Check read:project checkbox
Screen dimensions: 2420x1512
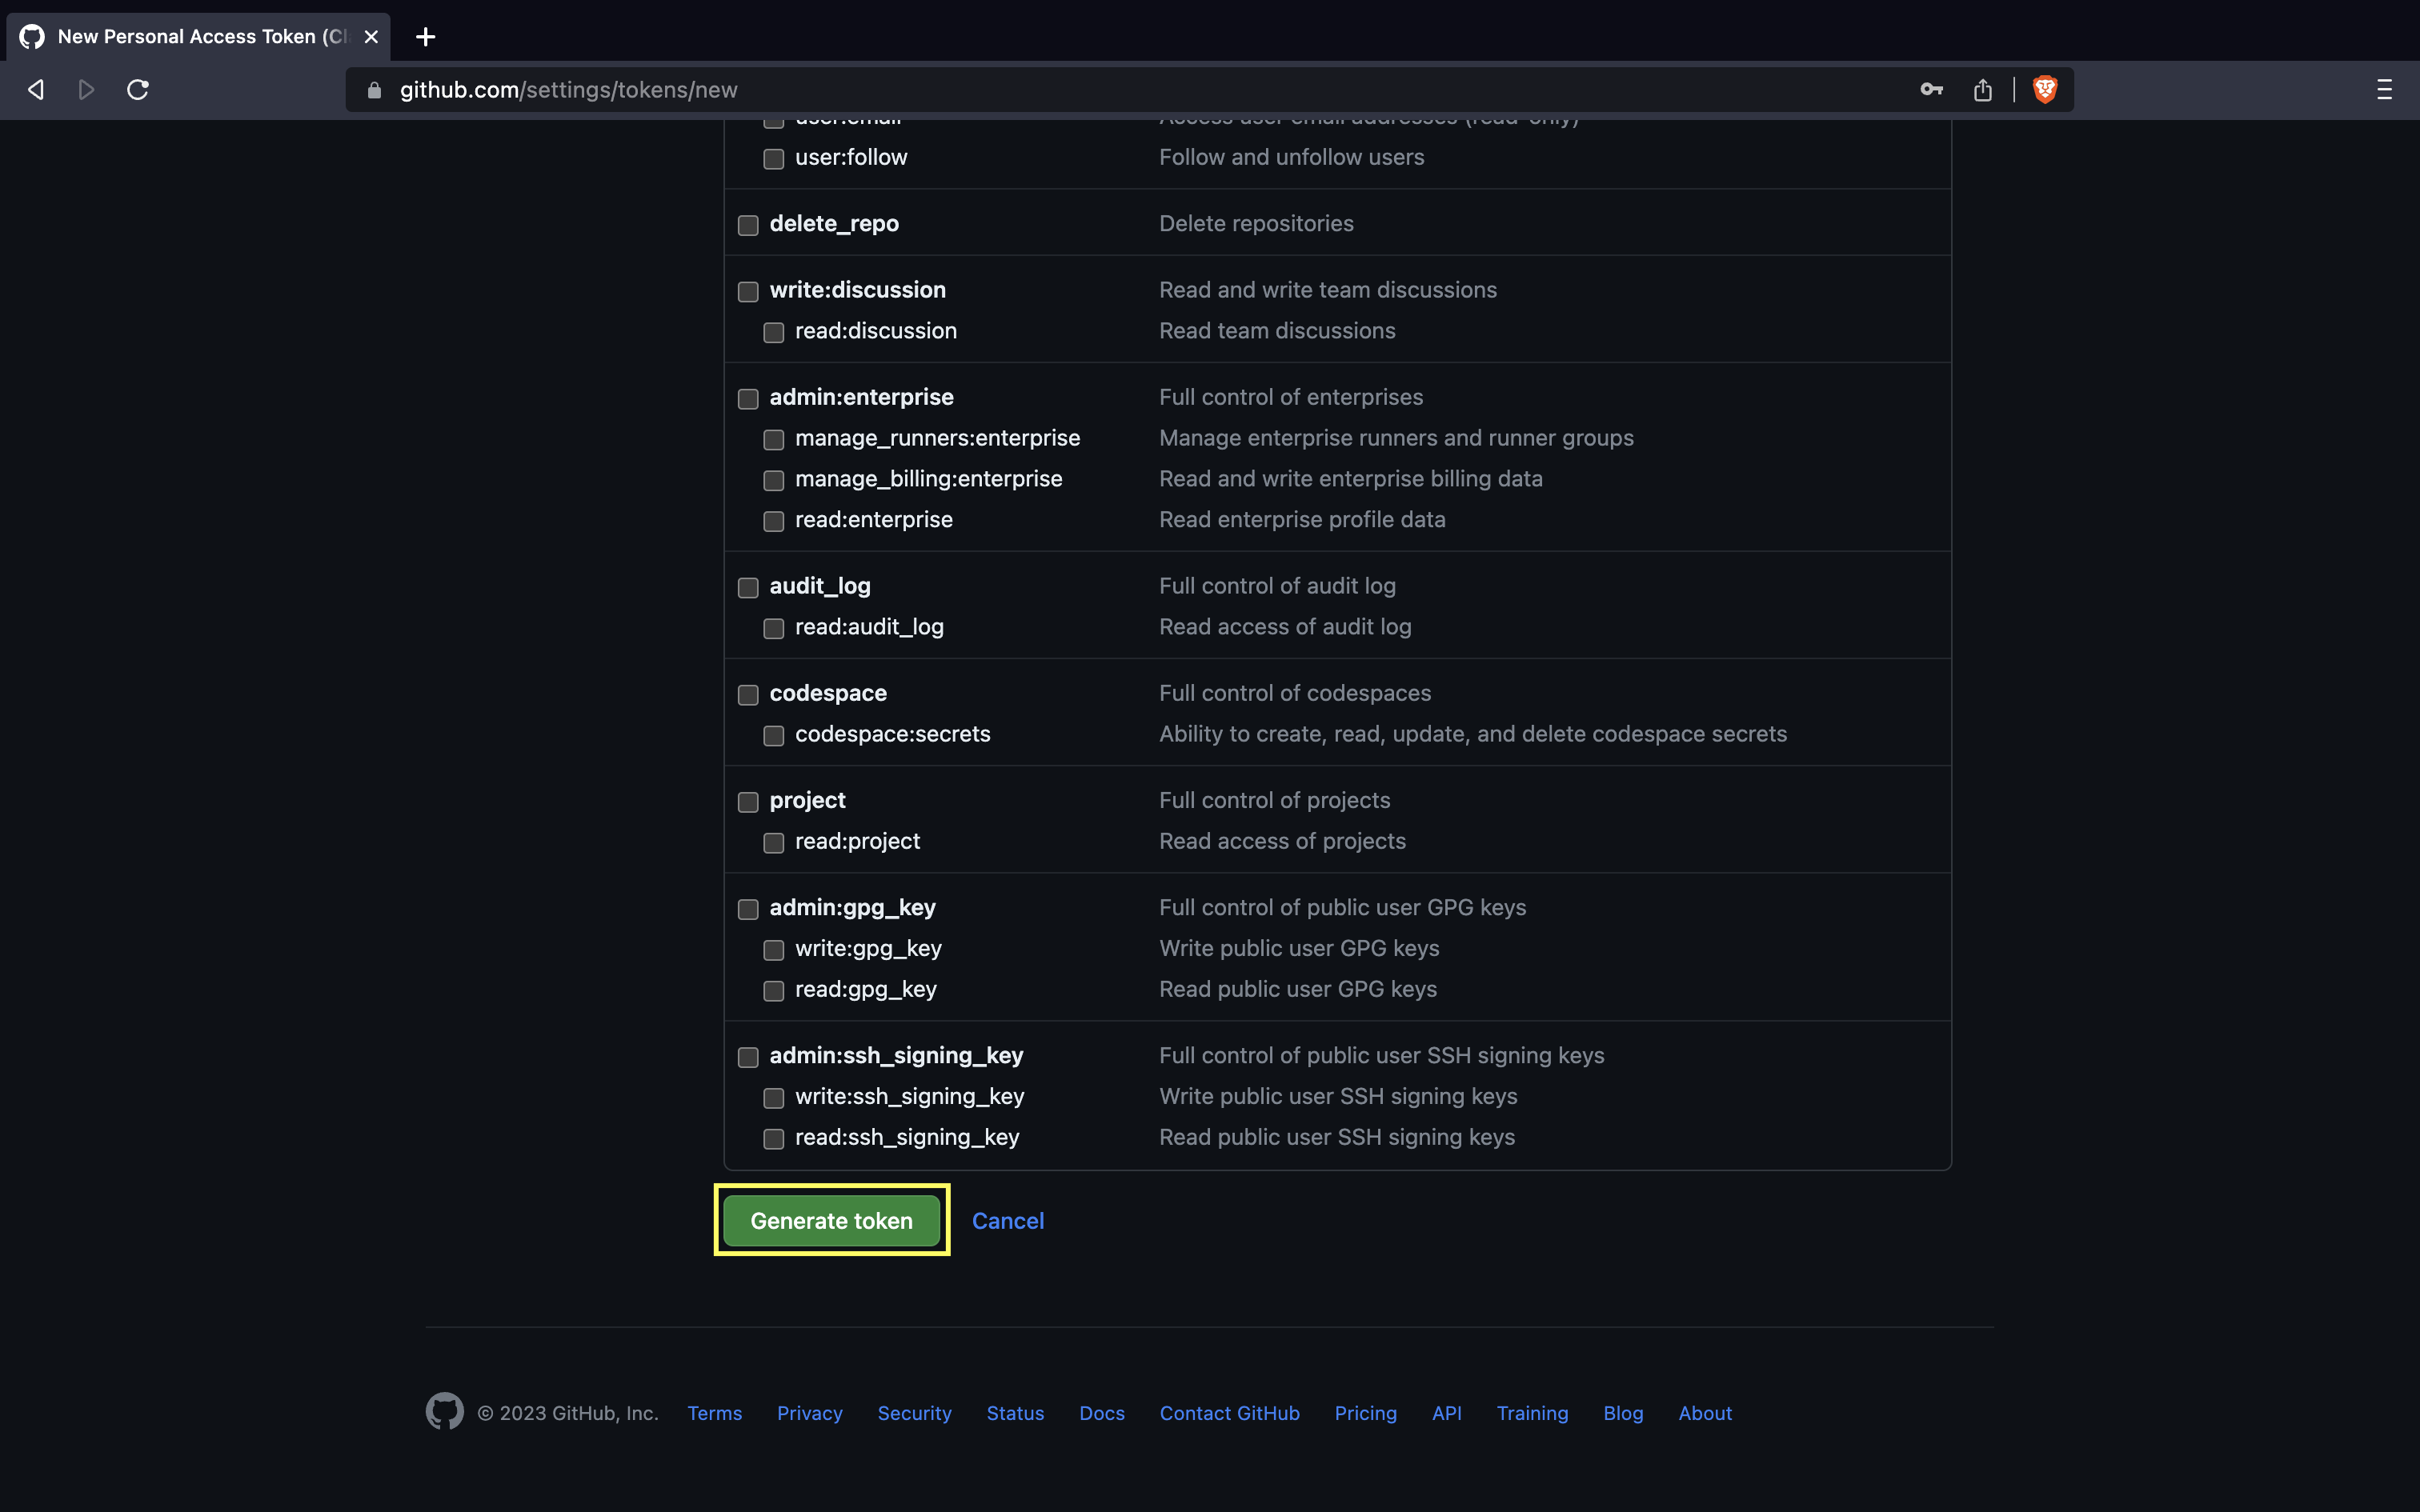774,843
